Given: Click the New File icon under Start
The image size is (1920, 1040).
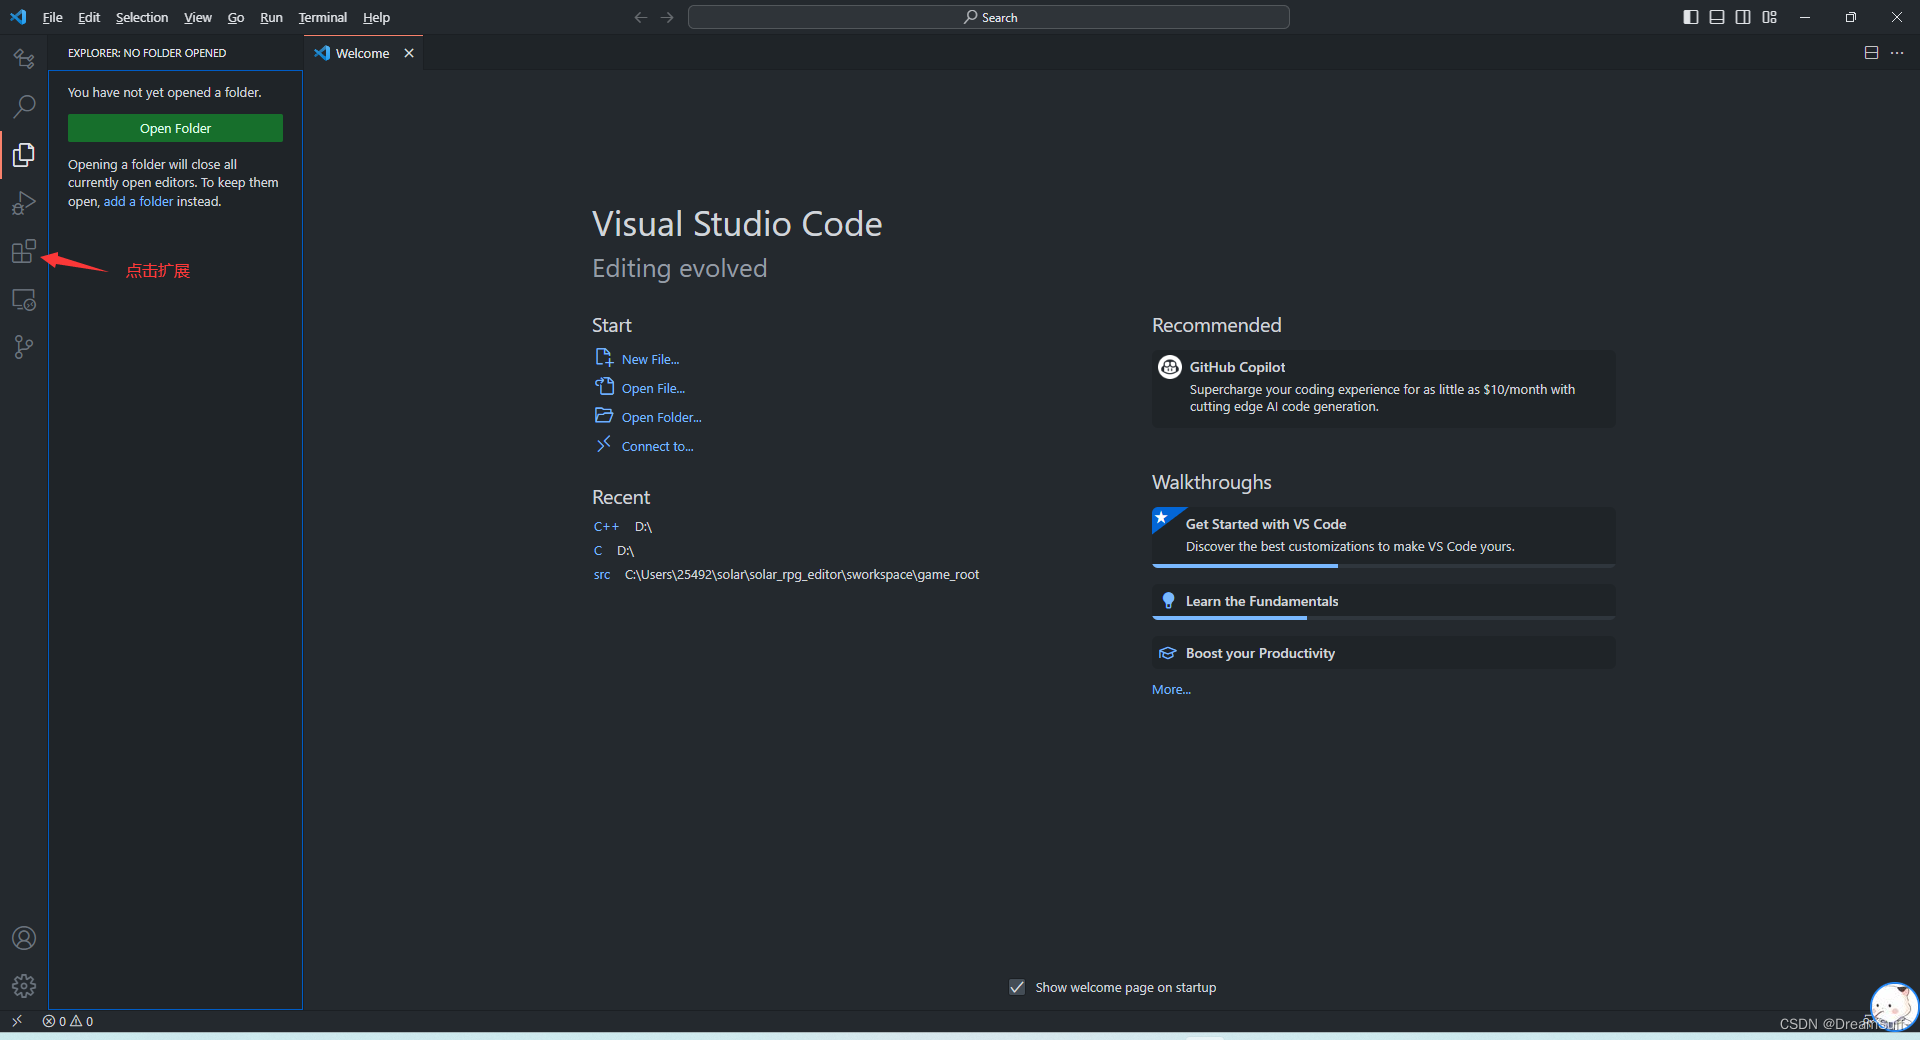Looking at the screenshot, I should 604,358.
